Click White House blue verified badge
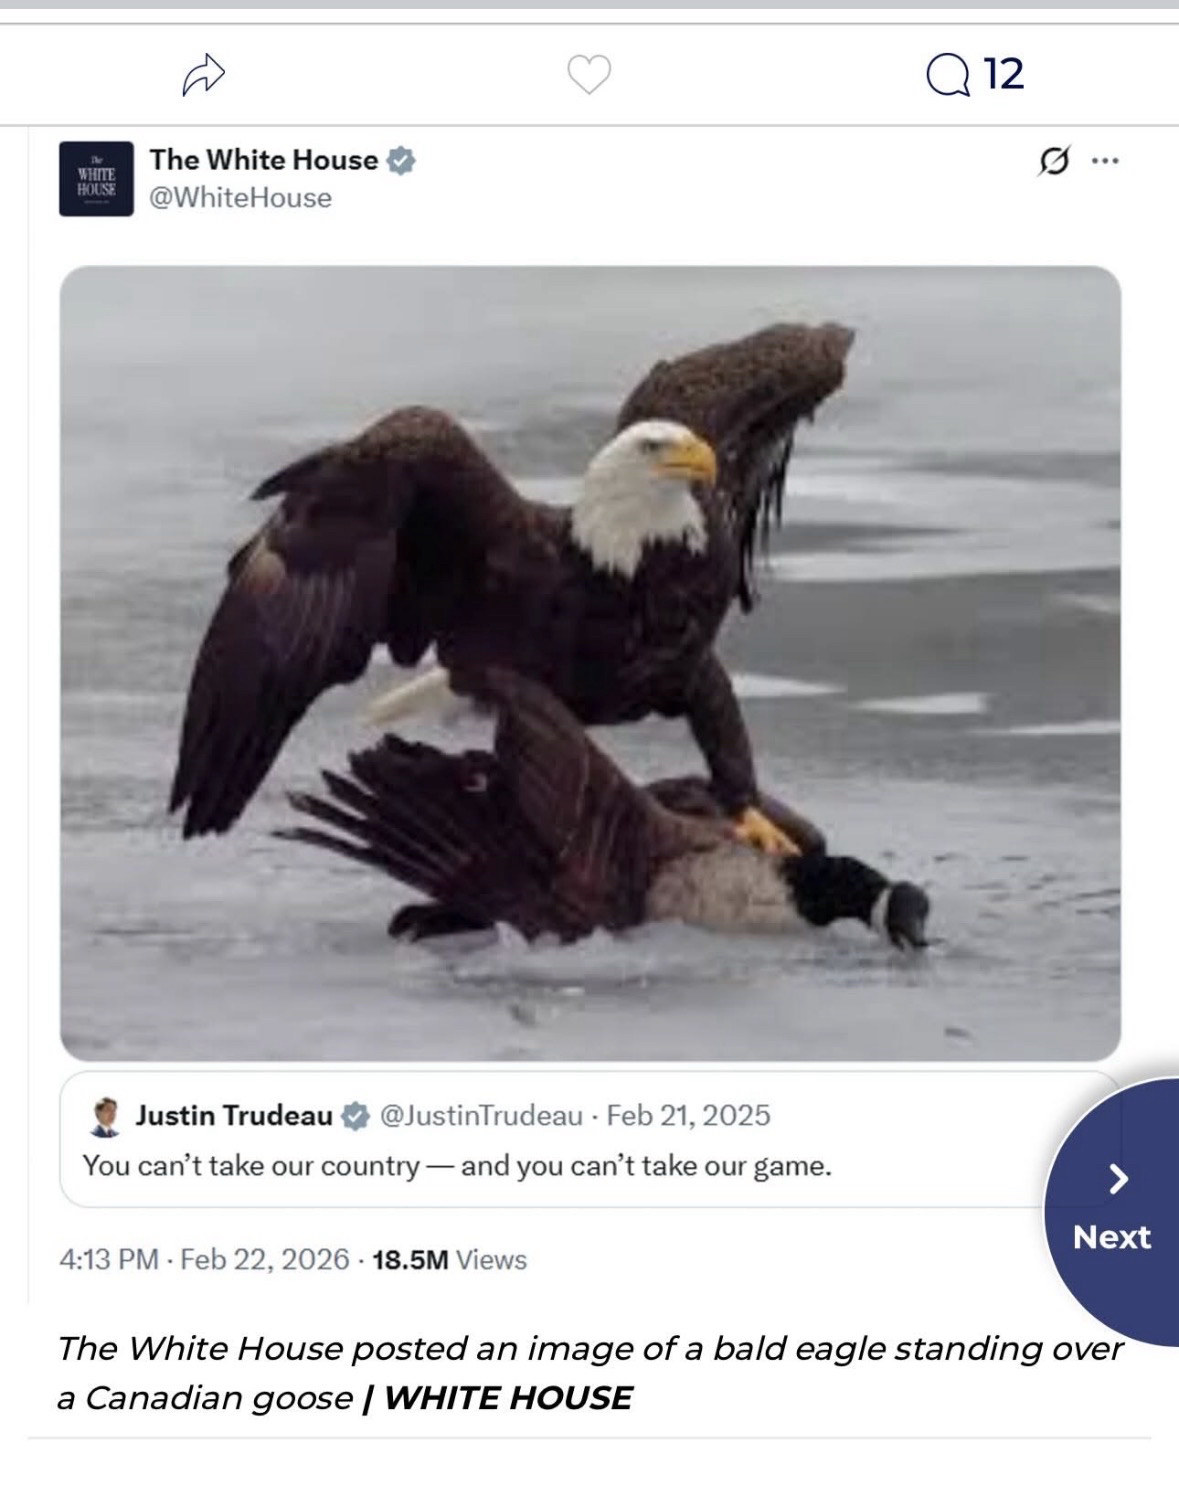 [x=401, y=160]
